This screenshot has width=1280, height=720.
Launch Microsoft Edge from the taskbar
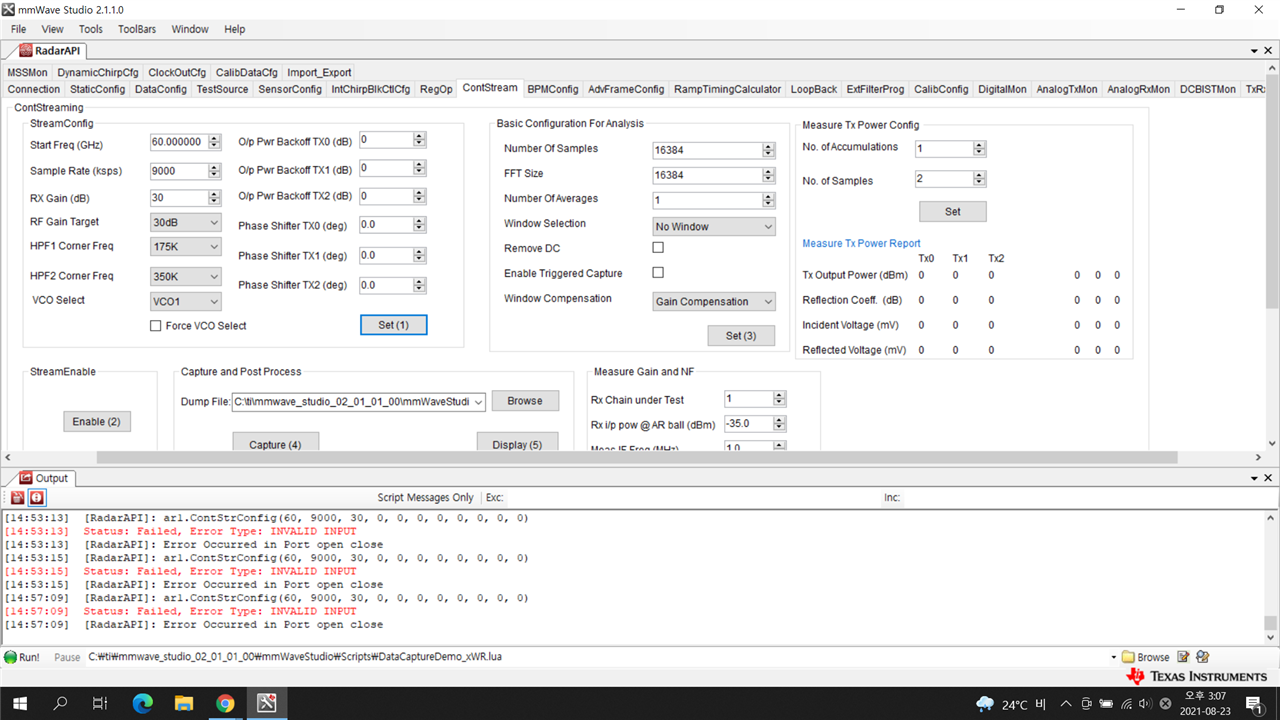click(142, 704)
